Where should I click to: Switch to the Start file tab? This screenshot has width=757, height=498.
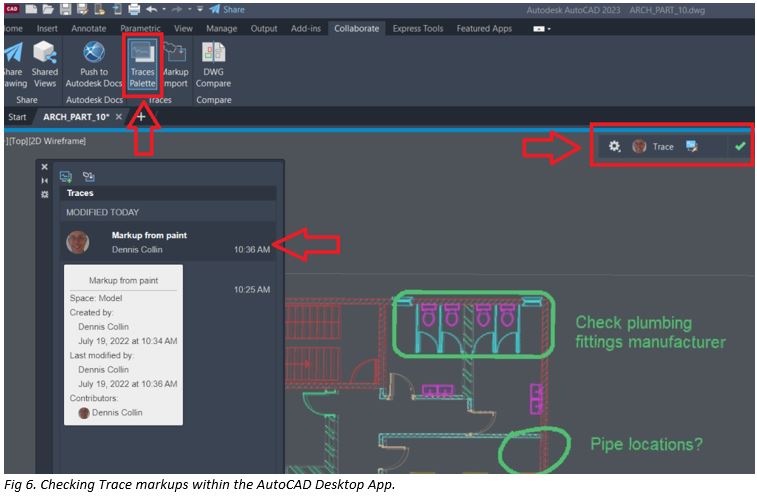[17, 117]
